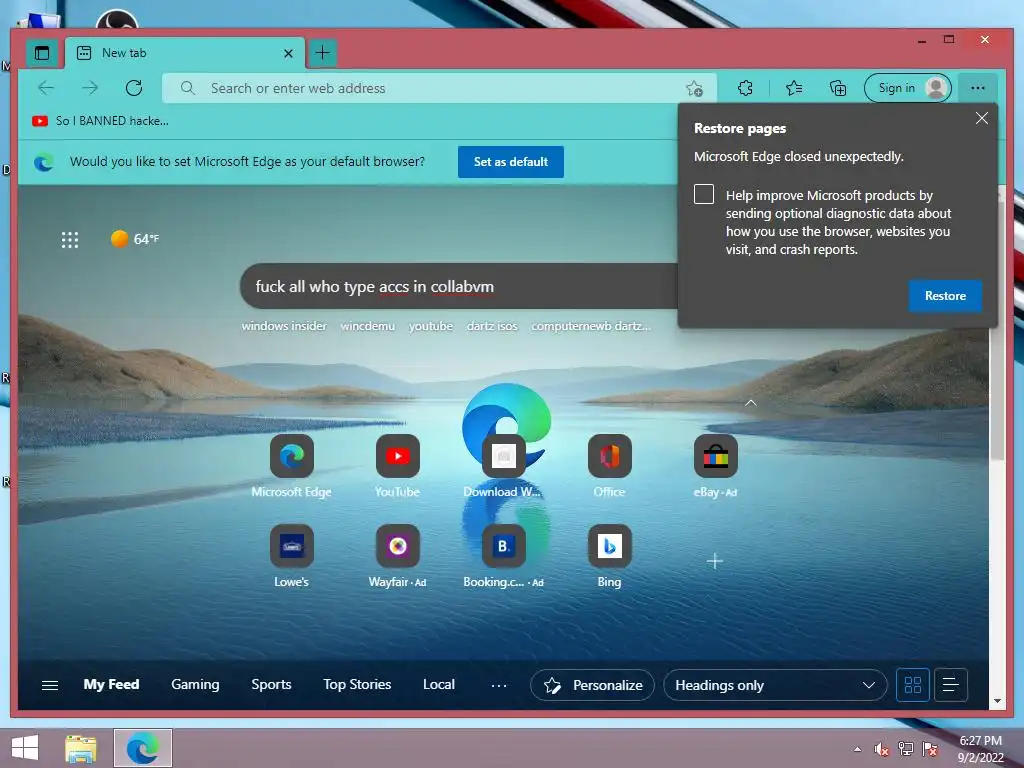Image resolution: width=1024 pixels, height=768 pixels.
Task: Show hidden system tray icons
Action: pos(857,750)
